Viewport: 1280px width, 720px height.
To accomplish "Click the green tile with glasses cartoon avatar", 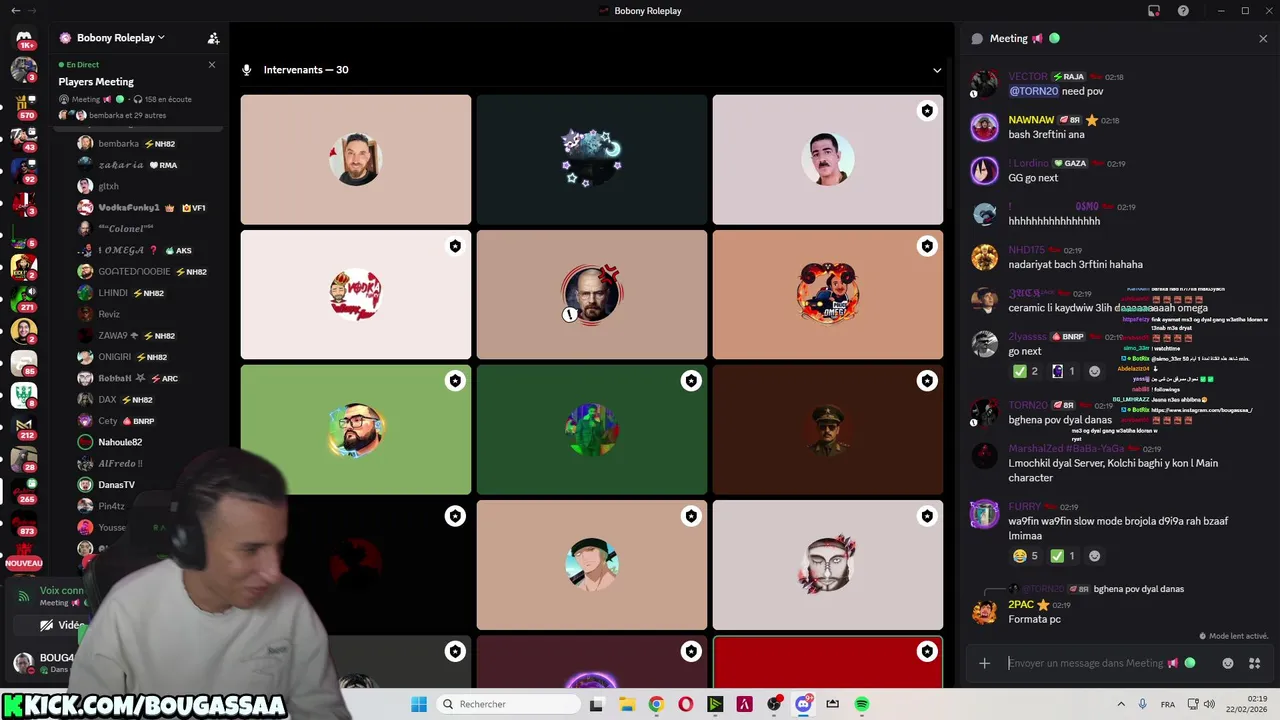I will click(355, 429).
